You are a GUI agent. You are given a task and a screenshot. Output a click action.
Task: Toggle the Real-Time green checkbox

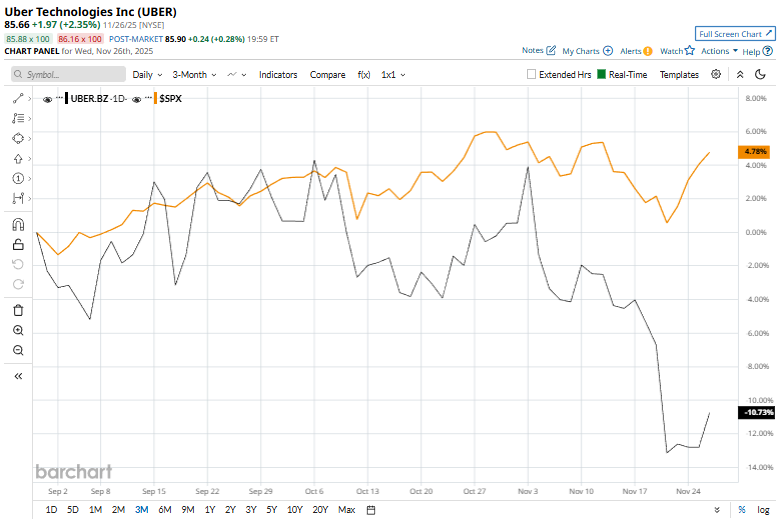pos(602,74)
